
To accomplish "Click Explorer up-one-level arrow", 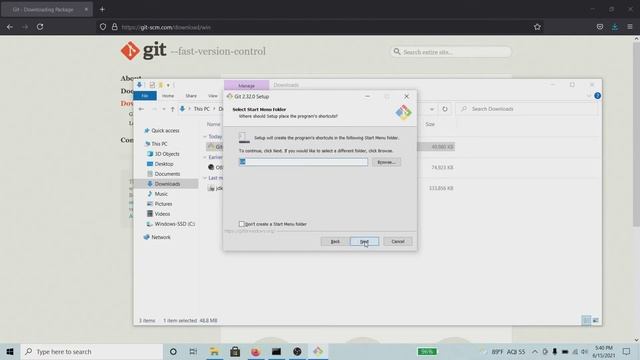I will (173, 109).
